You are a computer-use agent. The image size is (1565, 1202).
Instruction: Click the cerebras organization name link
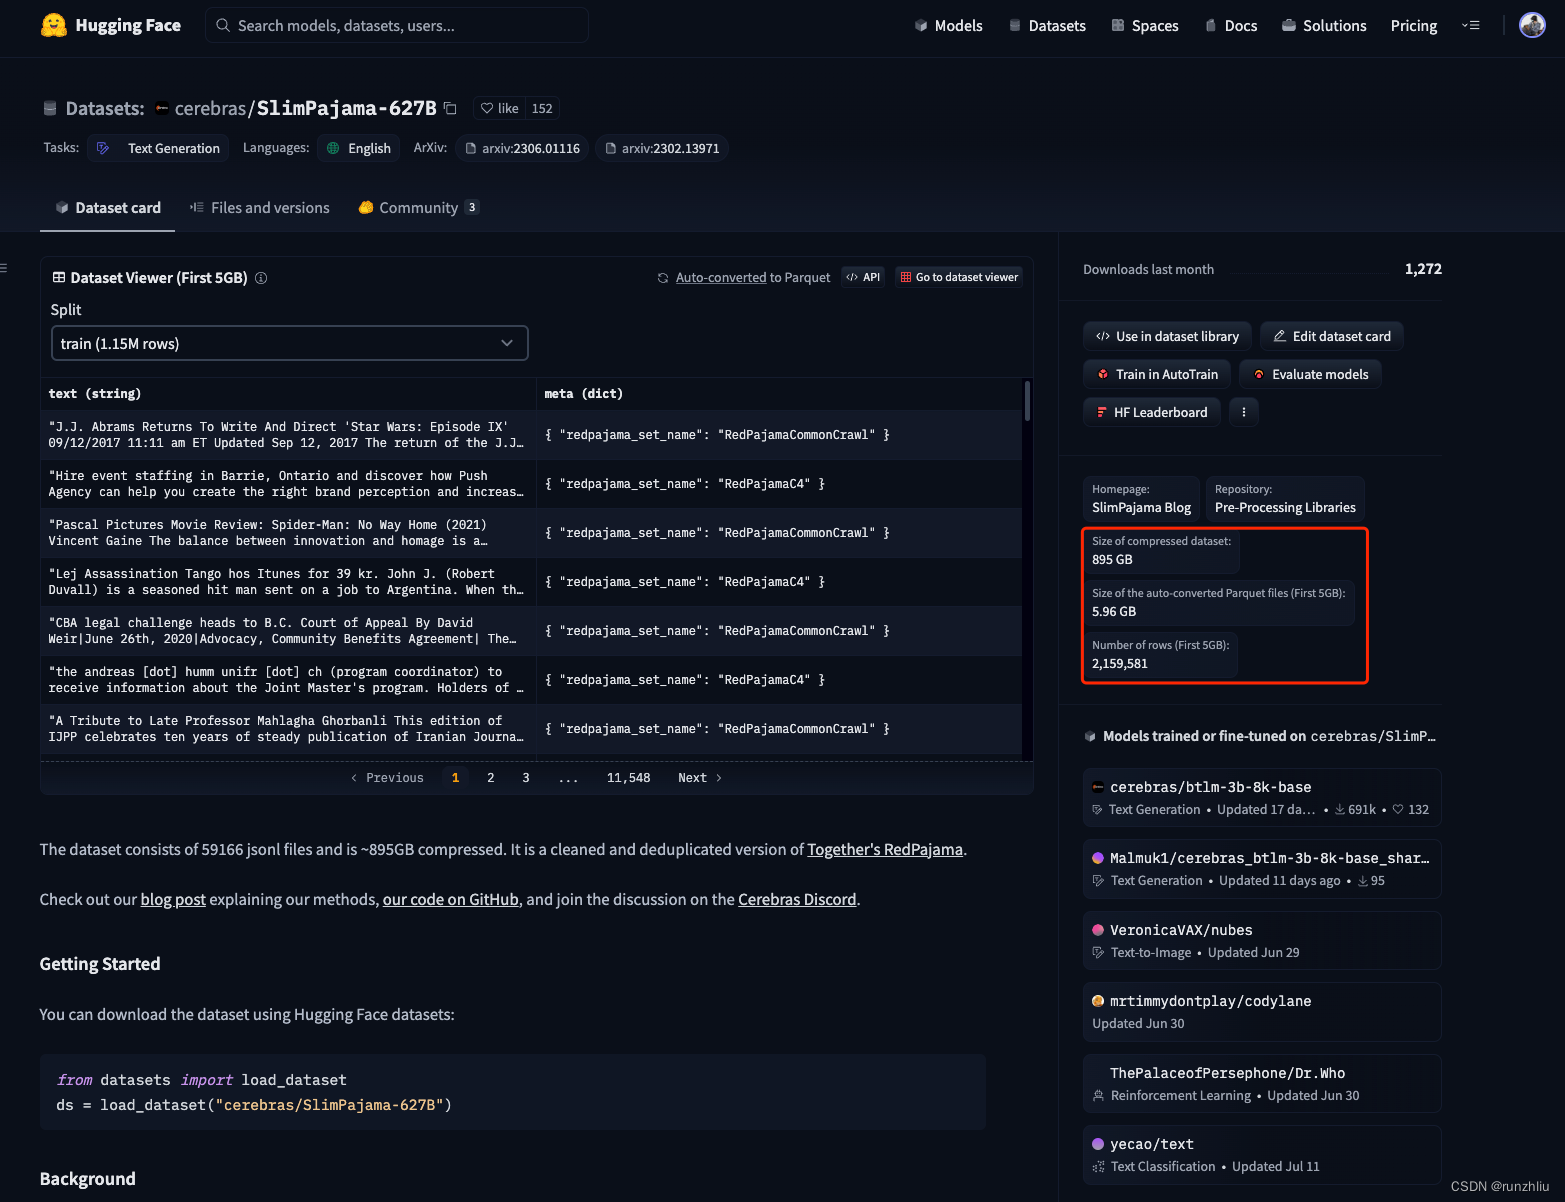(x=210, y=108)
